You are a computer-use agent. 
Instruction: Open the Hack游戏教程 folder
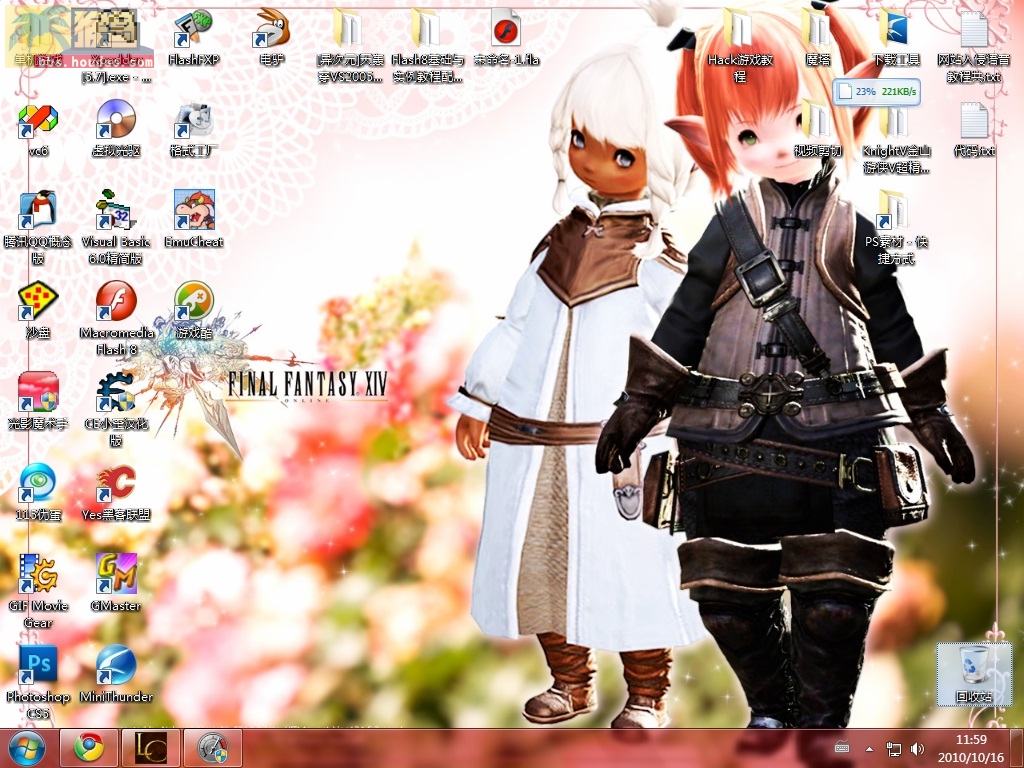[x=740, y=47]
